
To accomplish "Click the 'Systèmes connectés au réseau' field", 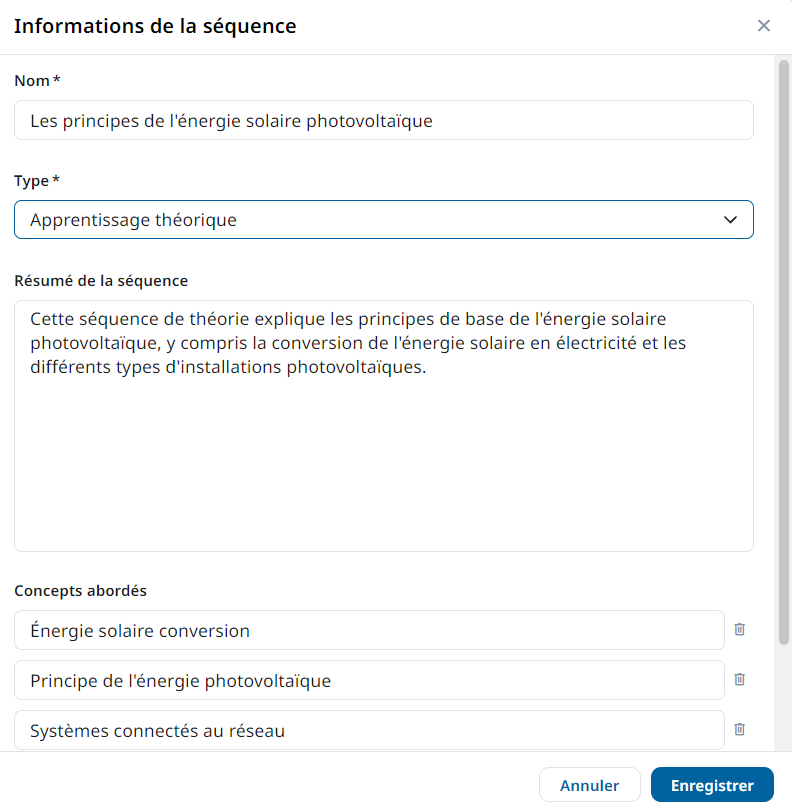I will 368,730.
